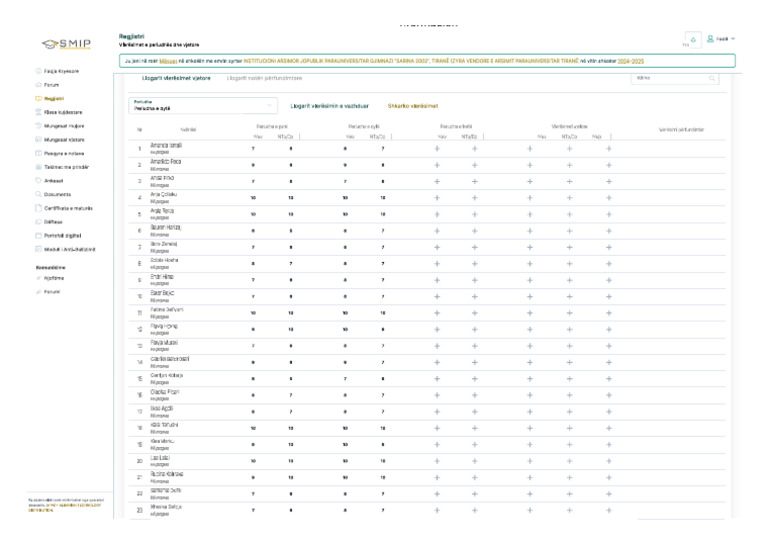Click the Klasa kujdestare sidebar icon
This screenshot has height=543, width=768.
pos(38,113)
